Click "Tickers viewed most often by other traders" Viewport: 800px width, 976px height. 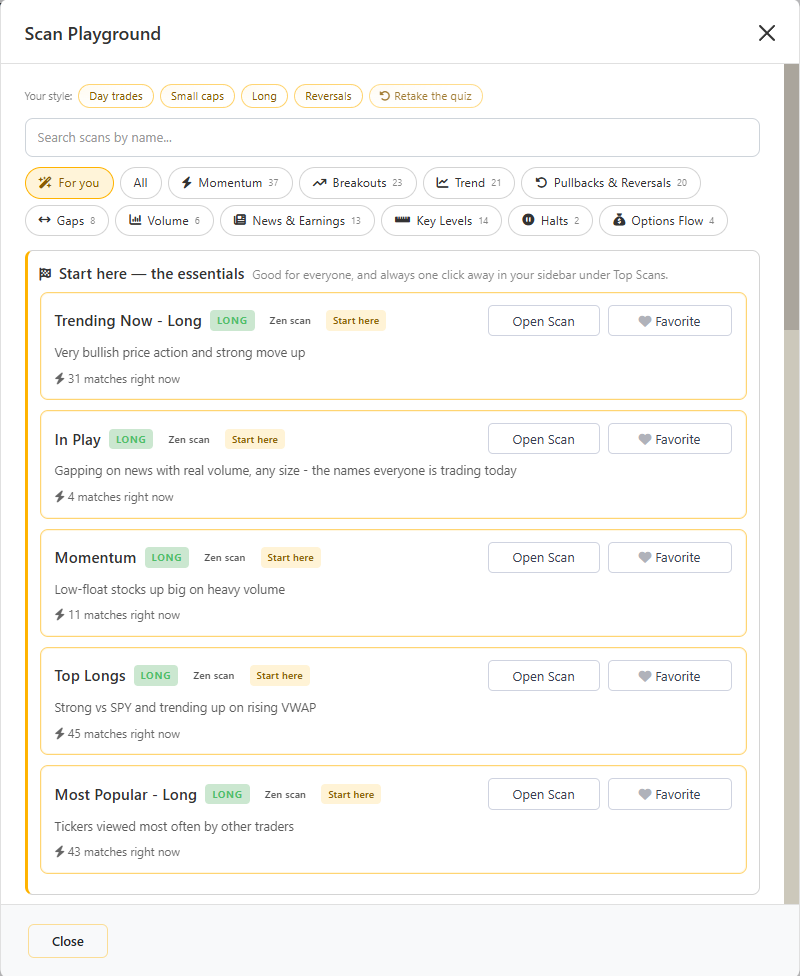point(174,827)
